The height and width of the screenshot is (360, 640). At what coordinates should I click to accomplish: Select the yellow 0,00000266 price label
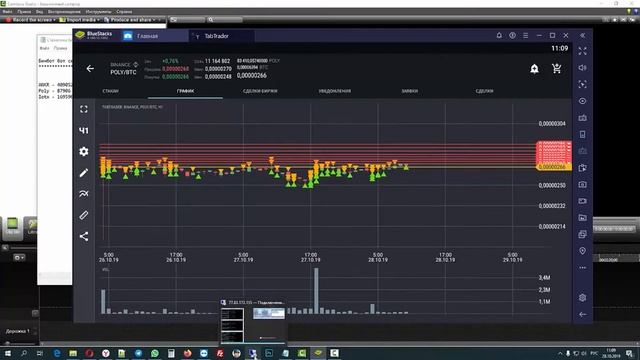coord(553,167)
